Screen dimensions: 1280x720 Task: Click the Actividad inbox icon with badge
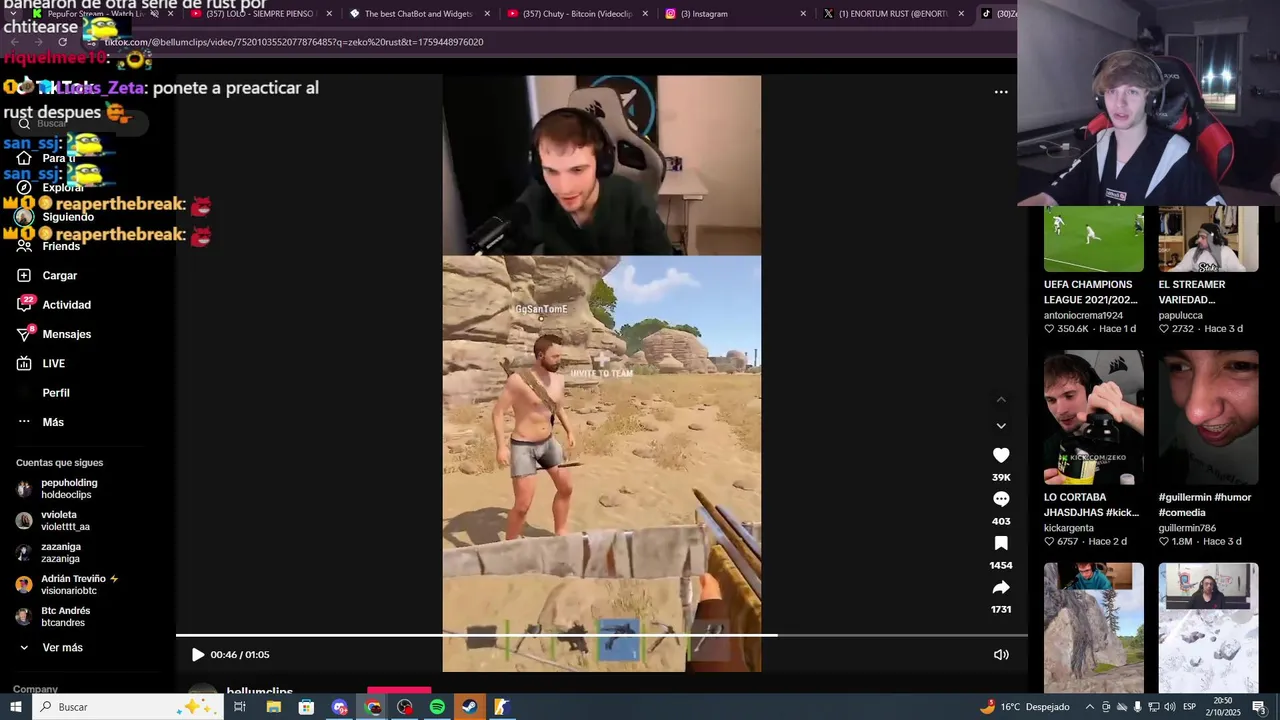25,304
